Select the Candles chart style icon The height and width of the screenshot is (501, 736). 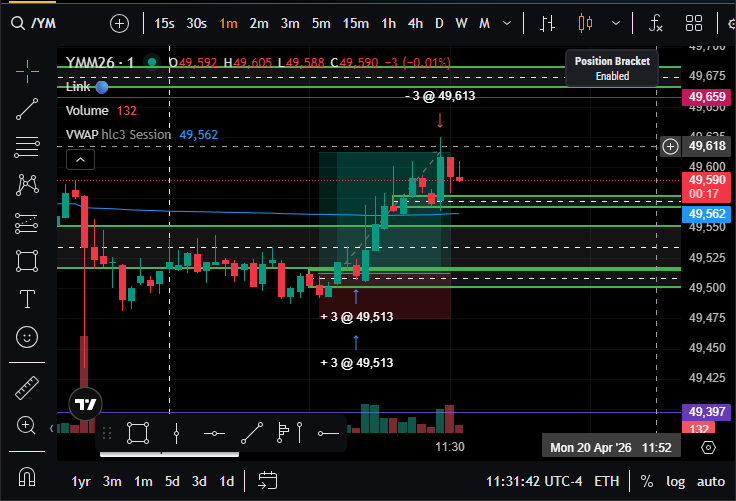(585, 23)
